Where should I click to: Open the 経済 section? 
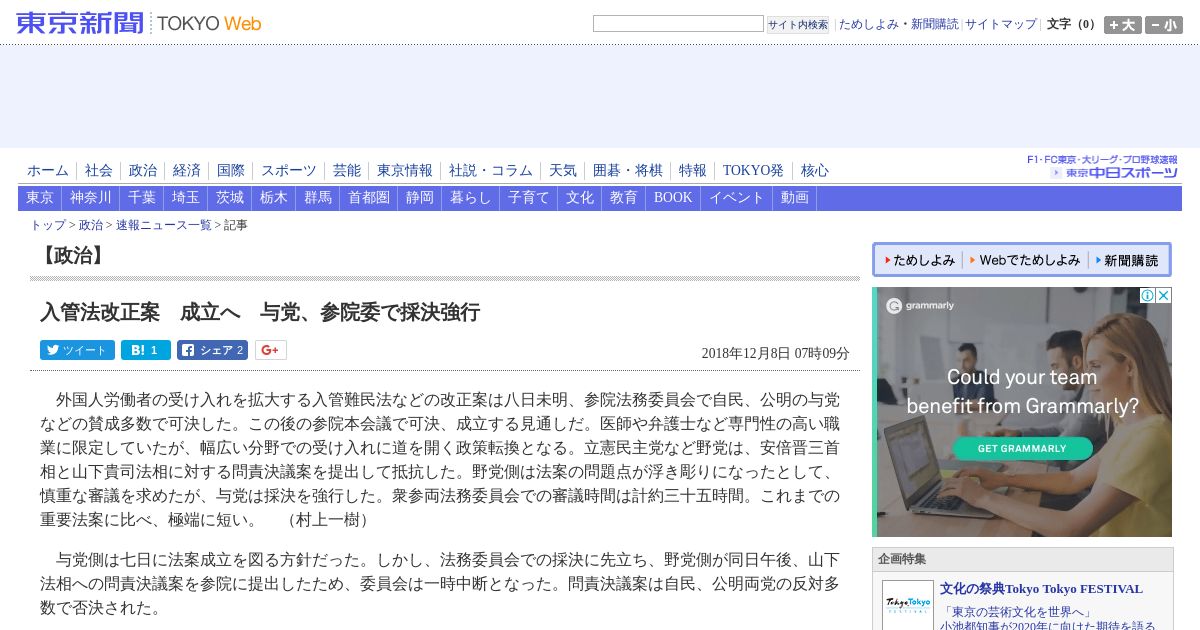(187, 171)
